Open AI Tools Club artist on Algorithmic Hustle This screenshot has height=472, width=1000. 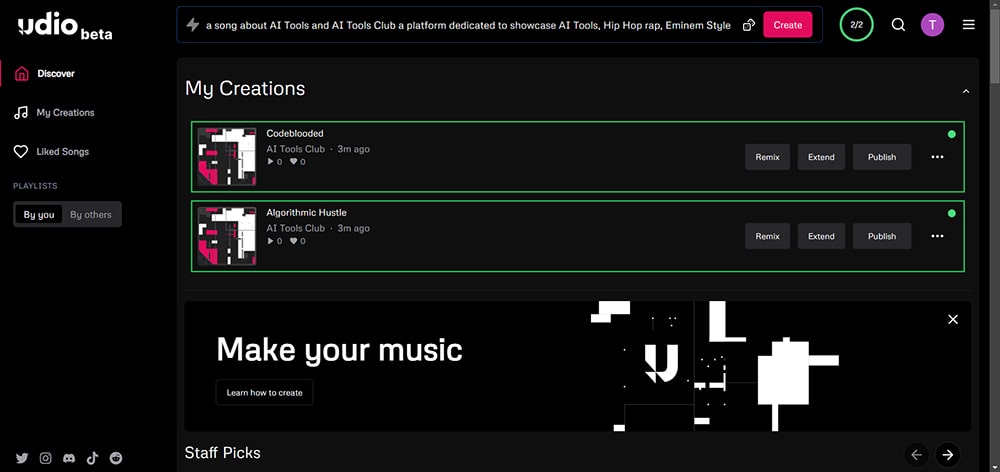[295, 228]
